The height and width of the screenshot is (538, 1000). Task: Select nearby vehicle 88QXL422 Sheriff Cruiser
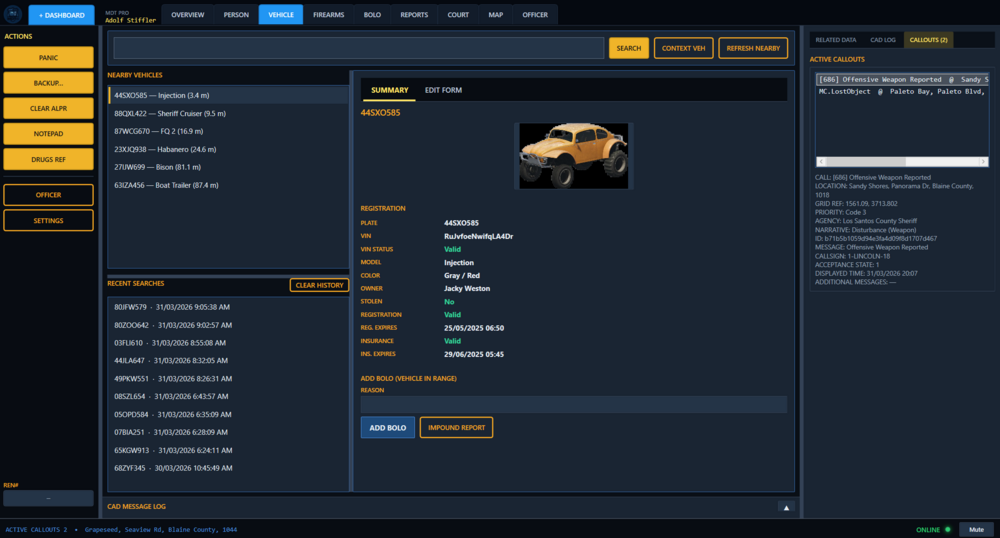[228, 113]
